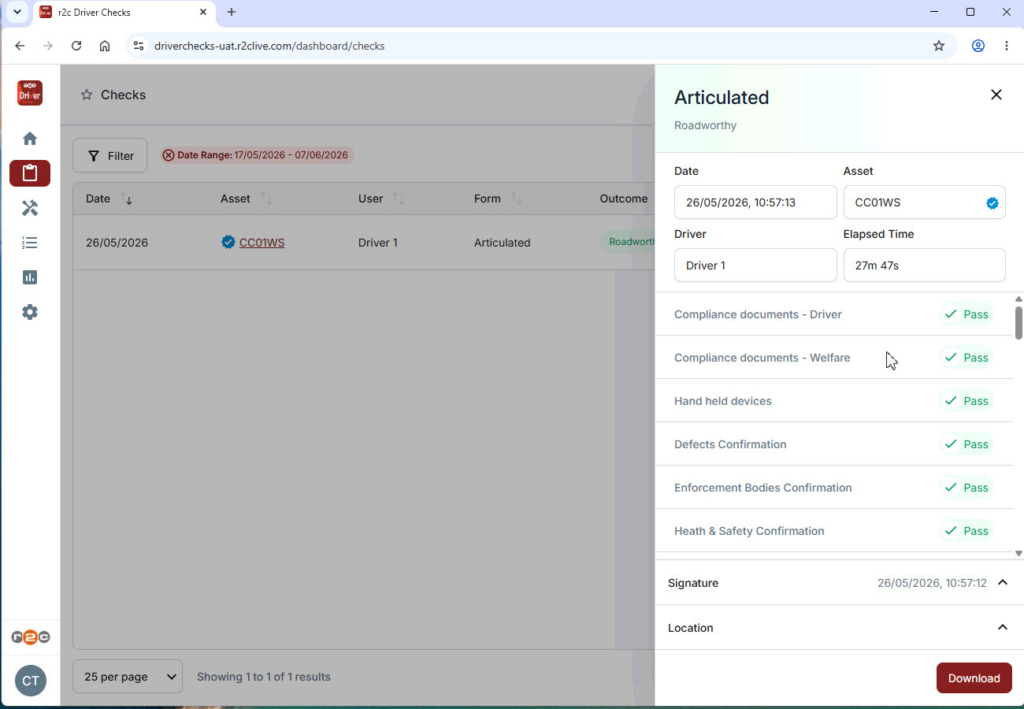
Task: Open the browser home page icon
Action: coord(104,46)
